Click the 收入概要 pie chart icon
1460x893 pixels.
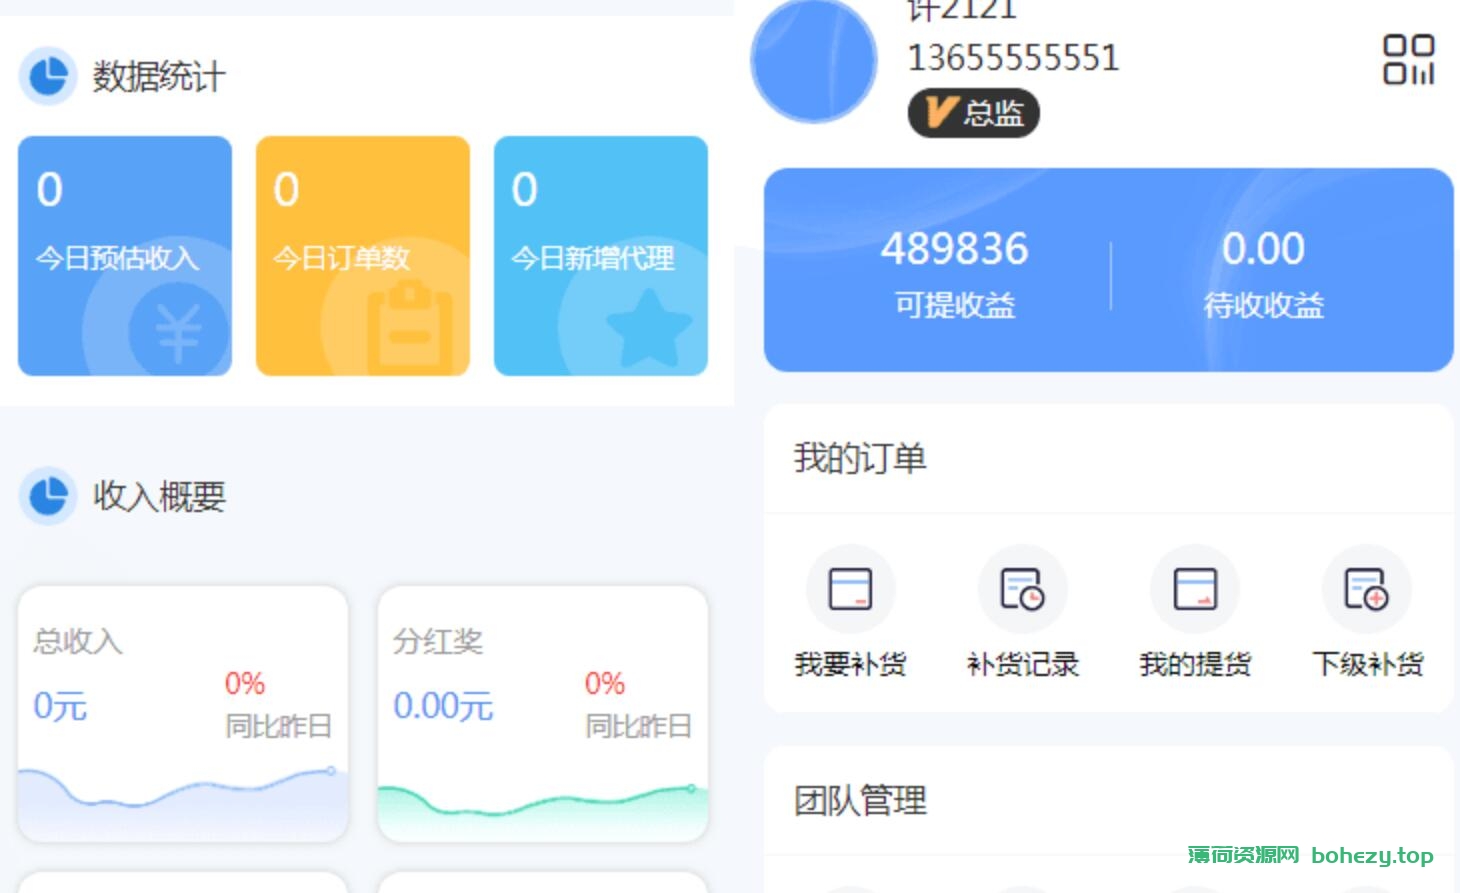[48, 496]
